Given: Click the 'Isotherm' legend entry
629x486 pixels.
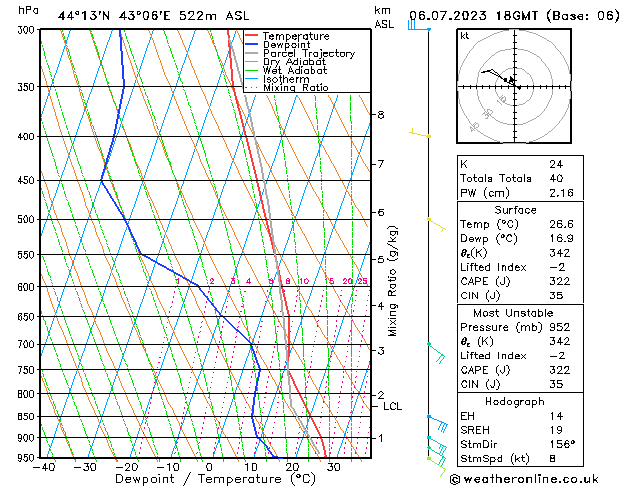Looking at the screenshot, I should tap(286, 79).
